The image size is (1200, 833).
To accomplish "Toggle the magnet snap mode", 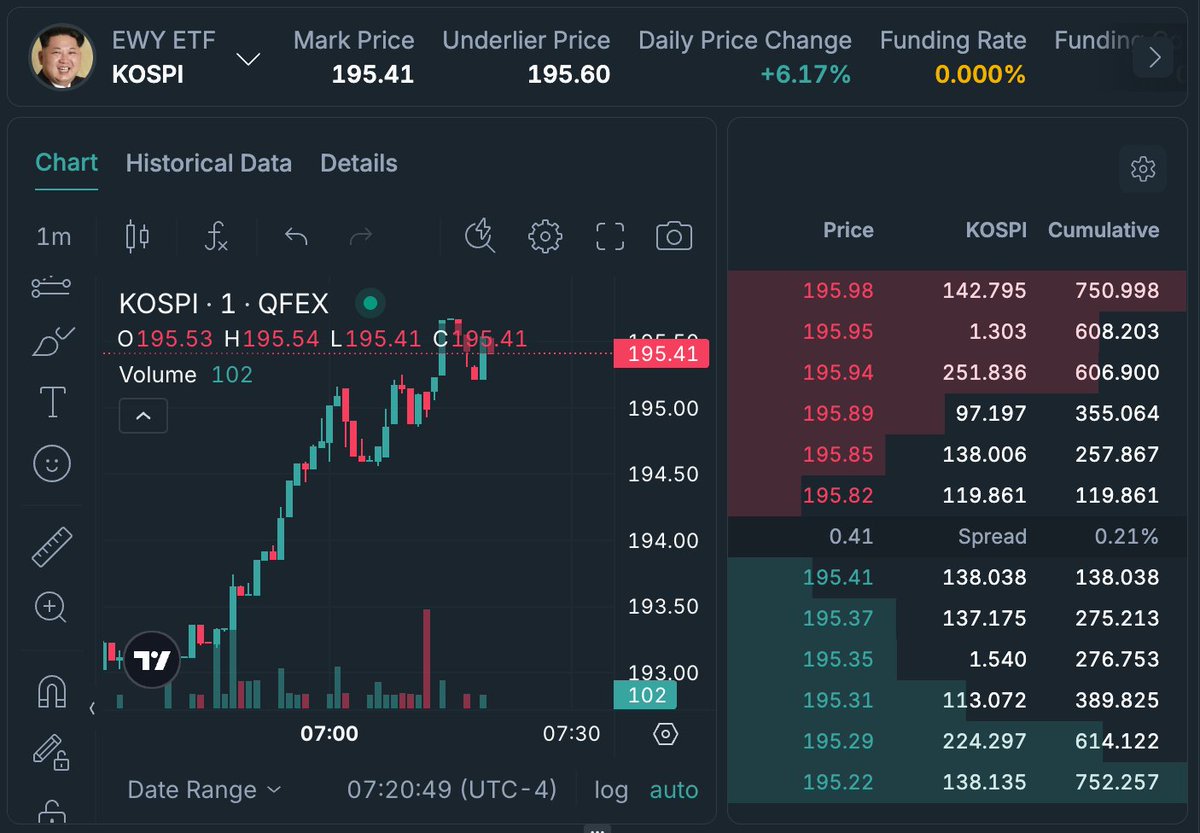I will (x=51, y=691).
